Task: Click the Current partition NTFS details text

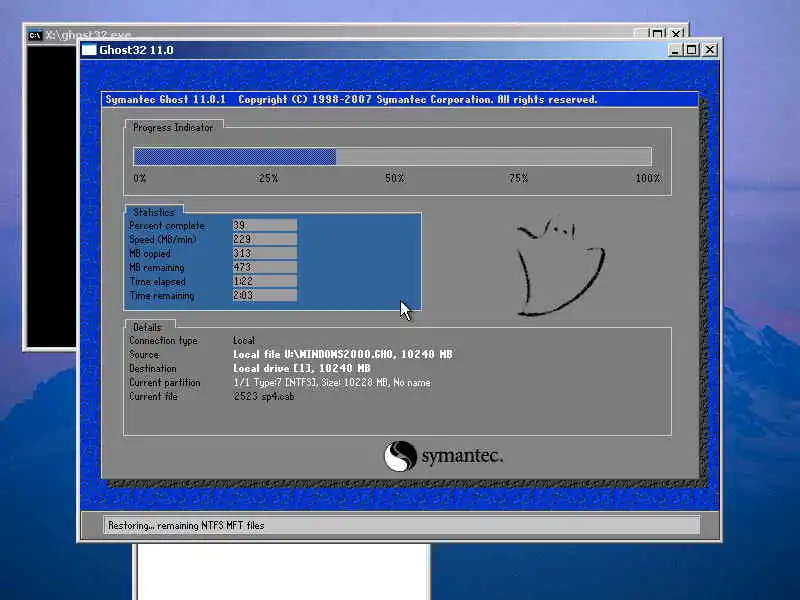Action: tap(332, 382)
